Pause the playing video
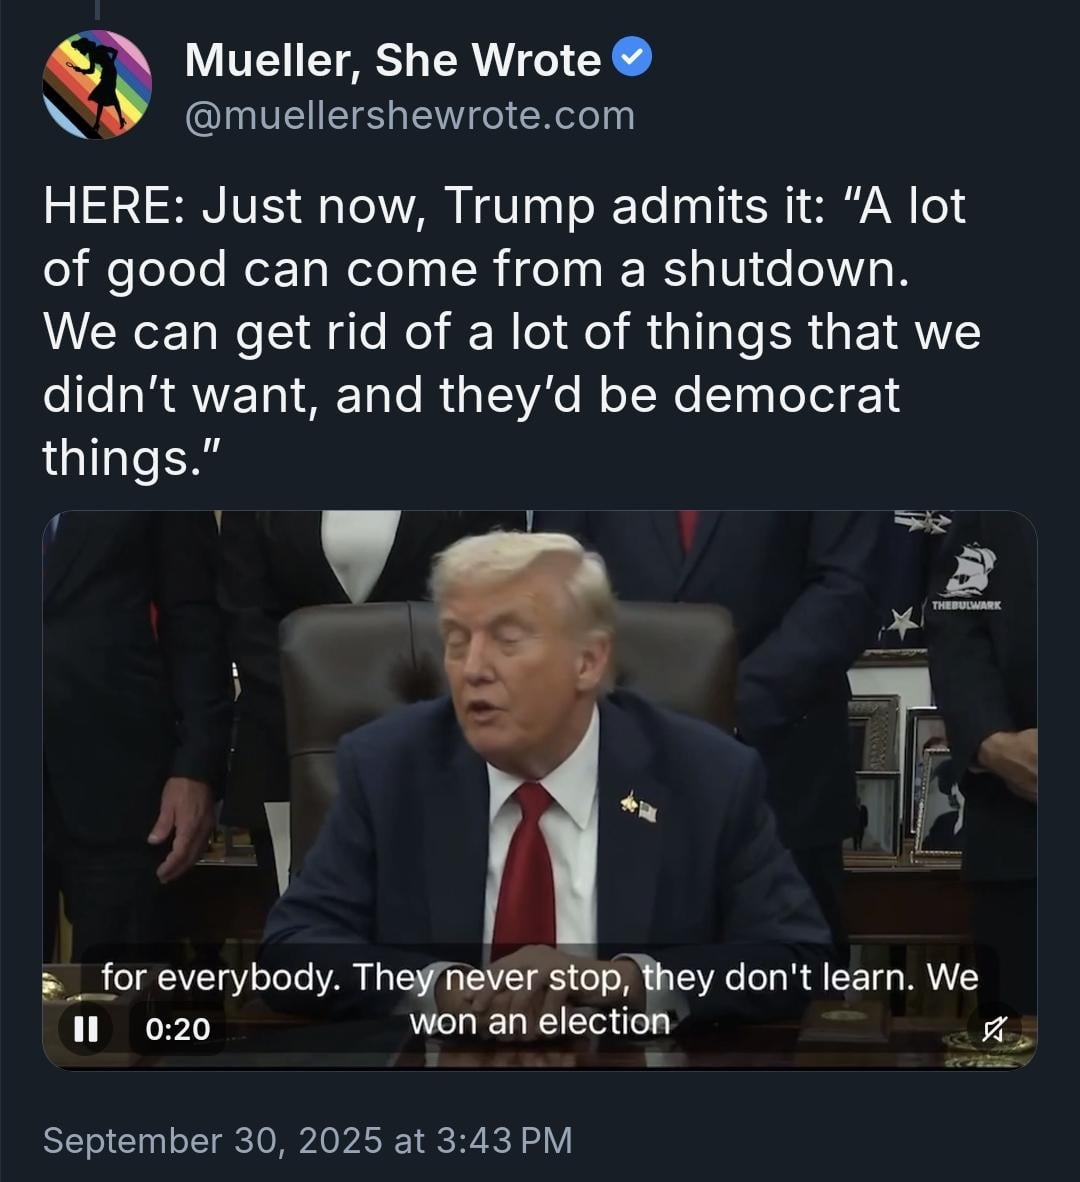Viewport: 1080px width, 1182px height. coord(86,1028)
